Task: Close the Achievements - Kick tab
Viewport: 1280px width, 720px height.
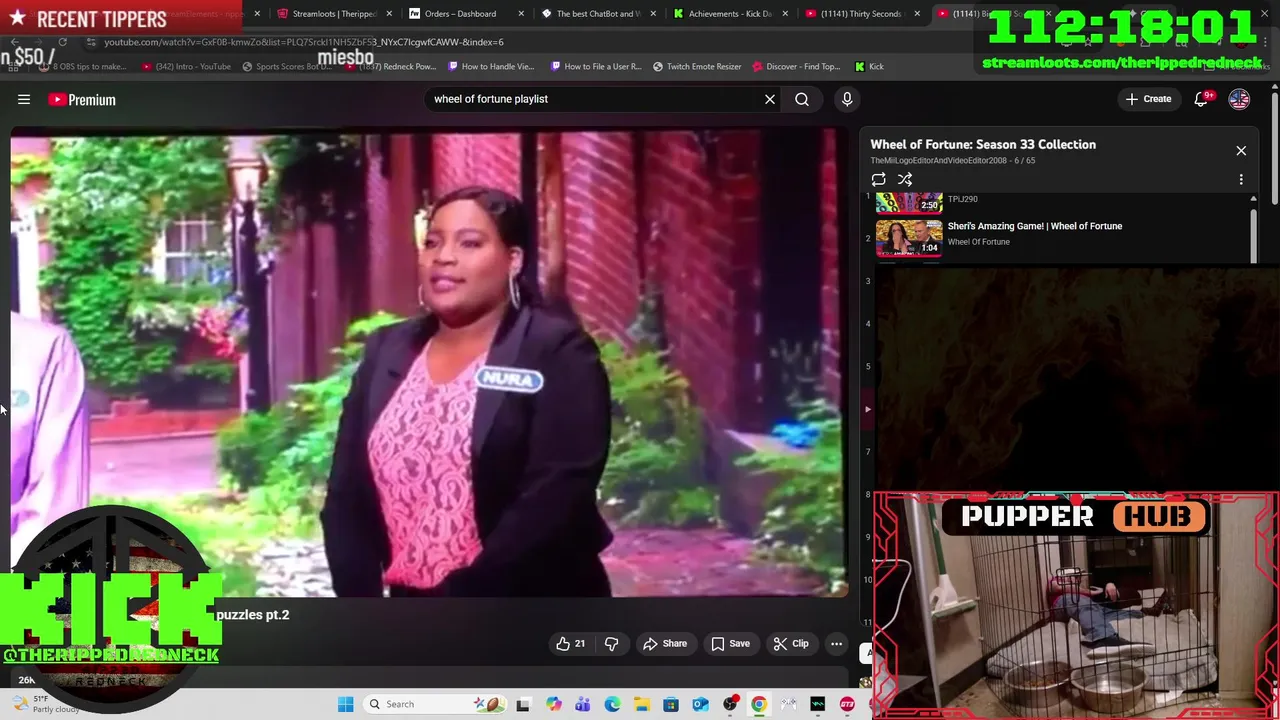Action: pos(785,14)
